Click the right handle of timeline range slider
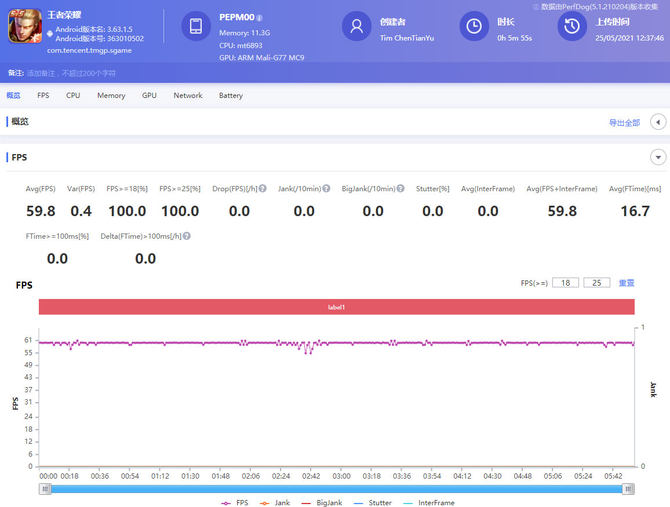Viewport: 670px width, 507px height. (628, 488)
